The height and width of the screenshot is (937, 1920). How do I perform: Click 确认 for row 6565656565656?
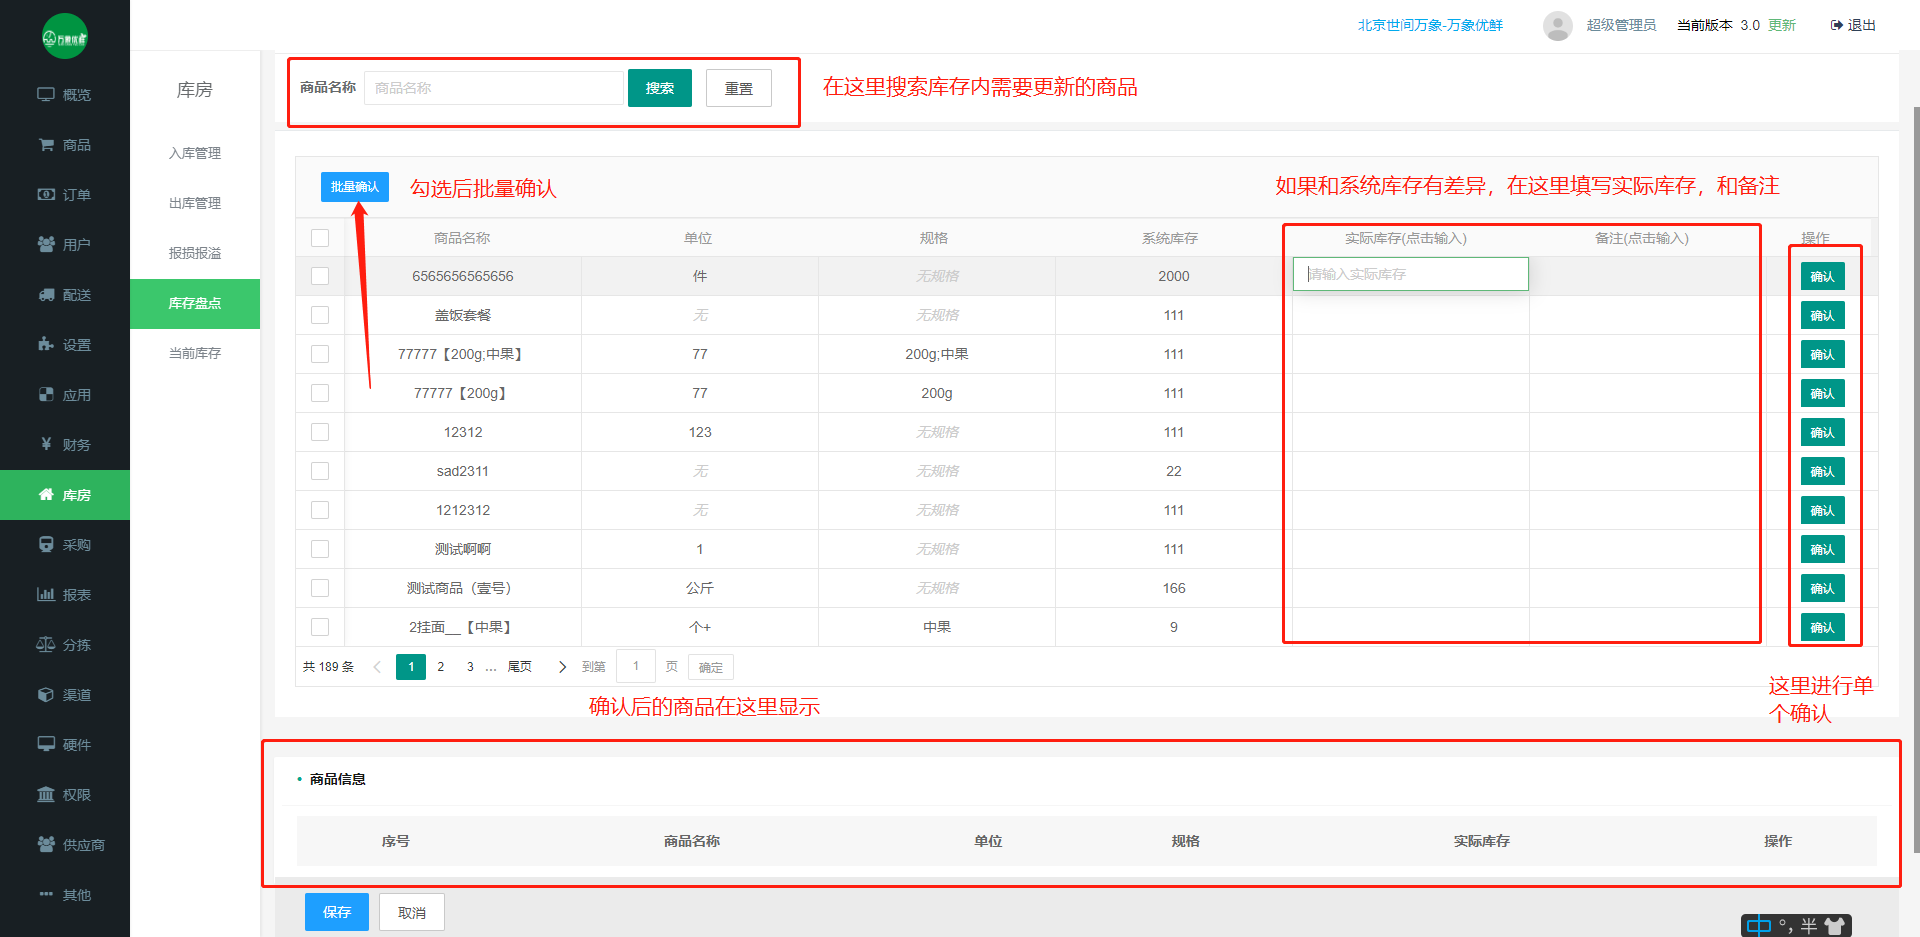tap(1822, 276)
